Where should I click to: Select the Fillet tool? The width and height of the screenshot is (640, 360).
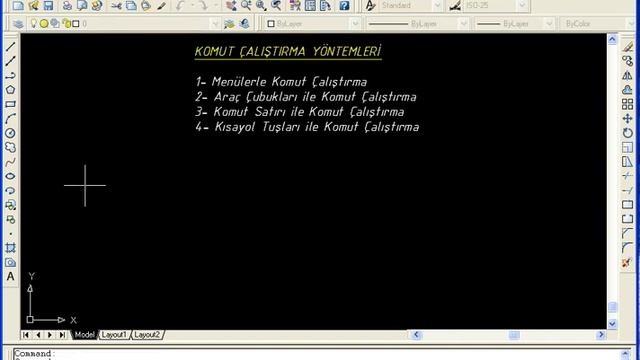click(627, 248)
